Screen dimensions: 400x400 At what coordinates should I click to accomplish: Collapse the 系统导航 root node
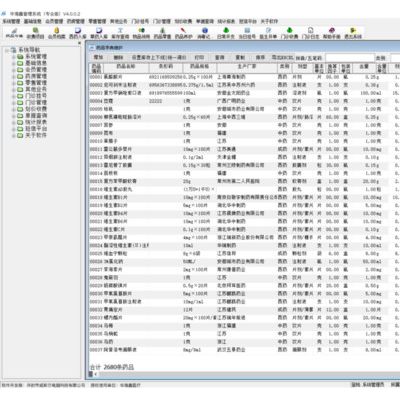[x=7, y=50]
